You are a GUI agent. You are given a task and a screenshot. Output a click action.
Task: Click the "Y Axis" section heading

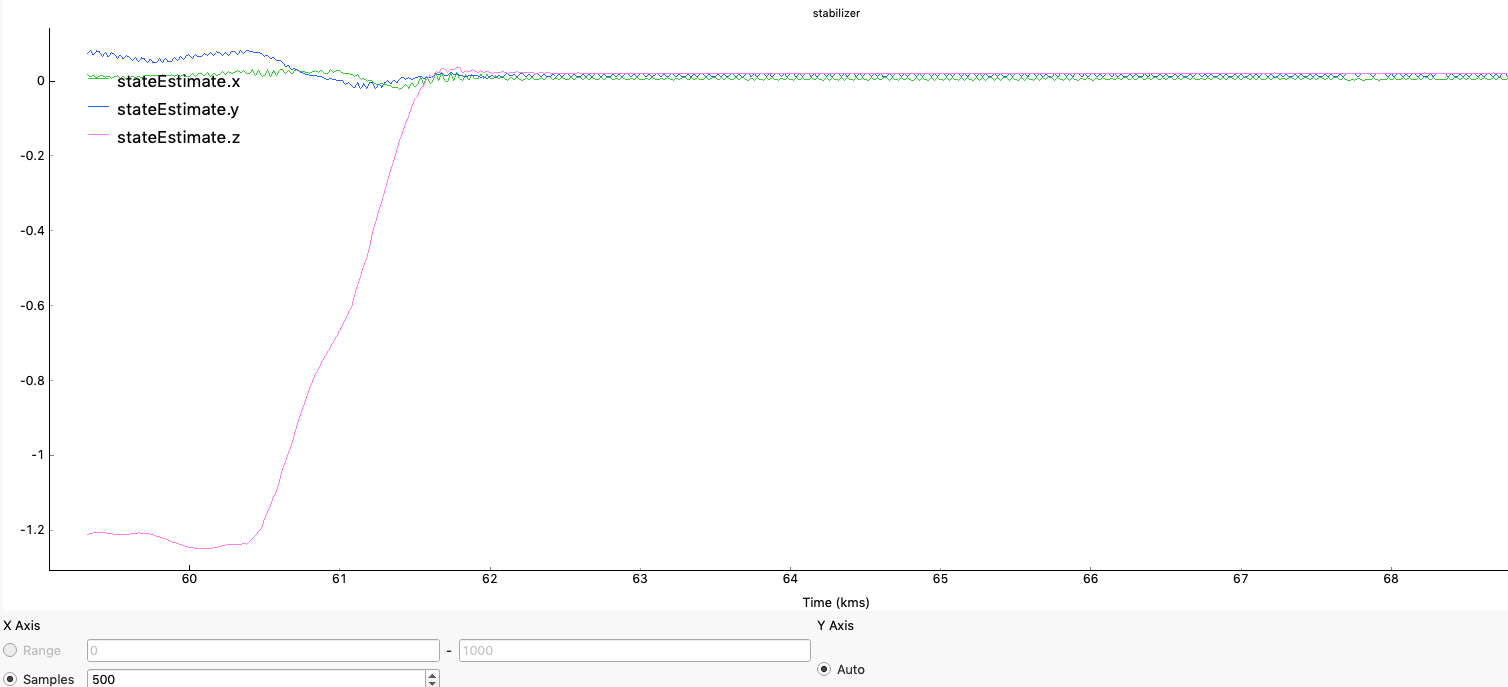(835, 626)
